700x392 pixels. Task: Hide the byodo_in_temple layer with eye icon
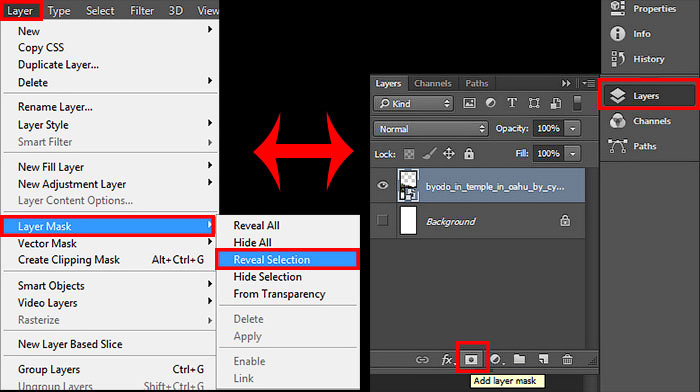pyautogui.click(x=383, y=185)
